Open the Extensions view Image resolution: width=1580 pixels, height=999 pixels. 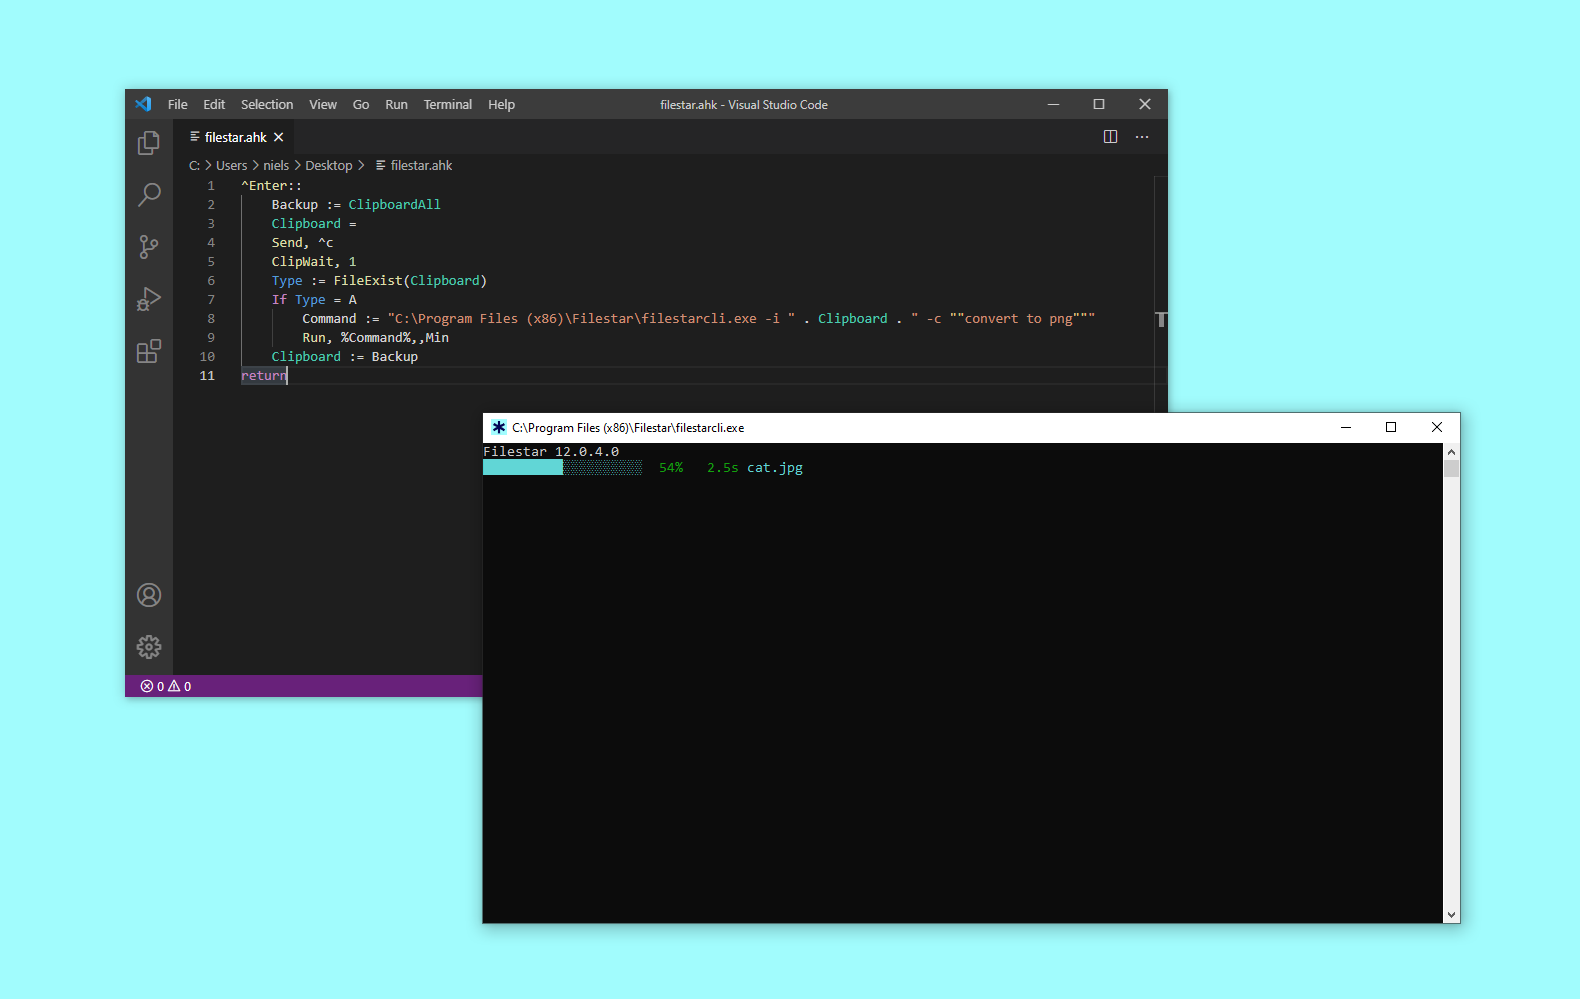pos(148,351)
